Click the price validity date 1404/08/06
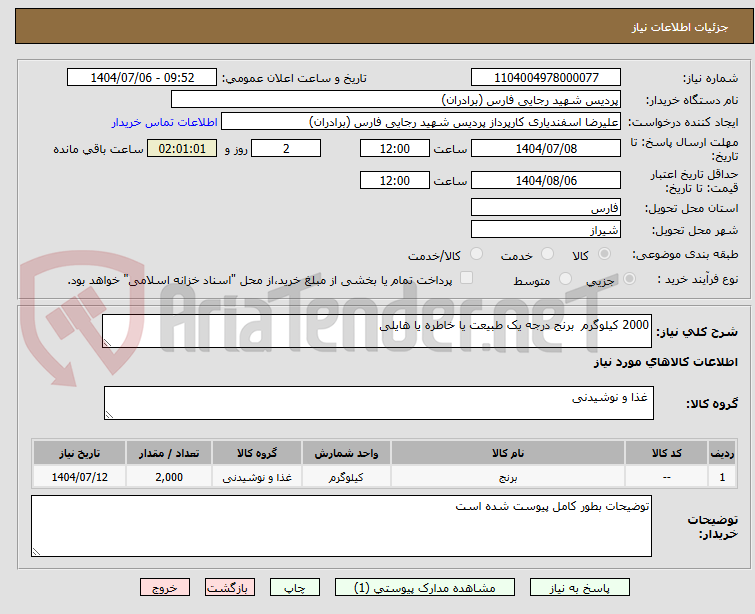This screenshot has height=614, width=755. tap(546, 180)
